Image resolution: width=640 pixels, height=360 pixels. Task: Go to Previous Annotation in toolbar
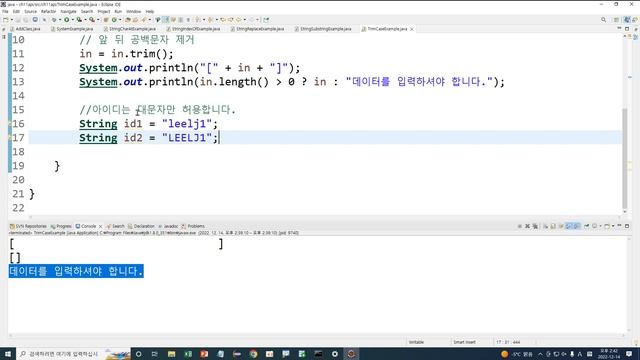tap(211, 20)
